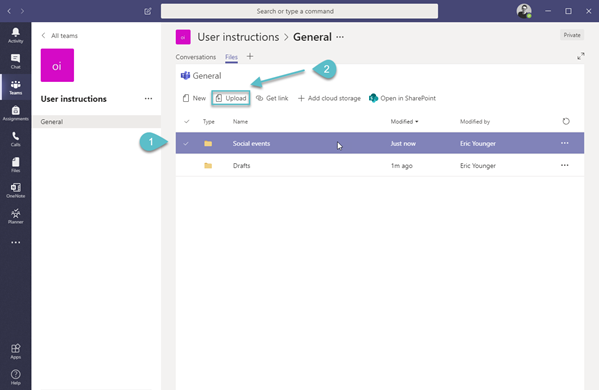Screen dimensions: 599x390
Task: Click the Private label badge
Action: click(x=572, y=35)
